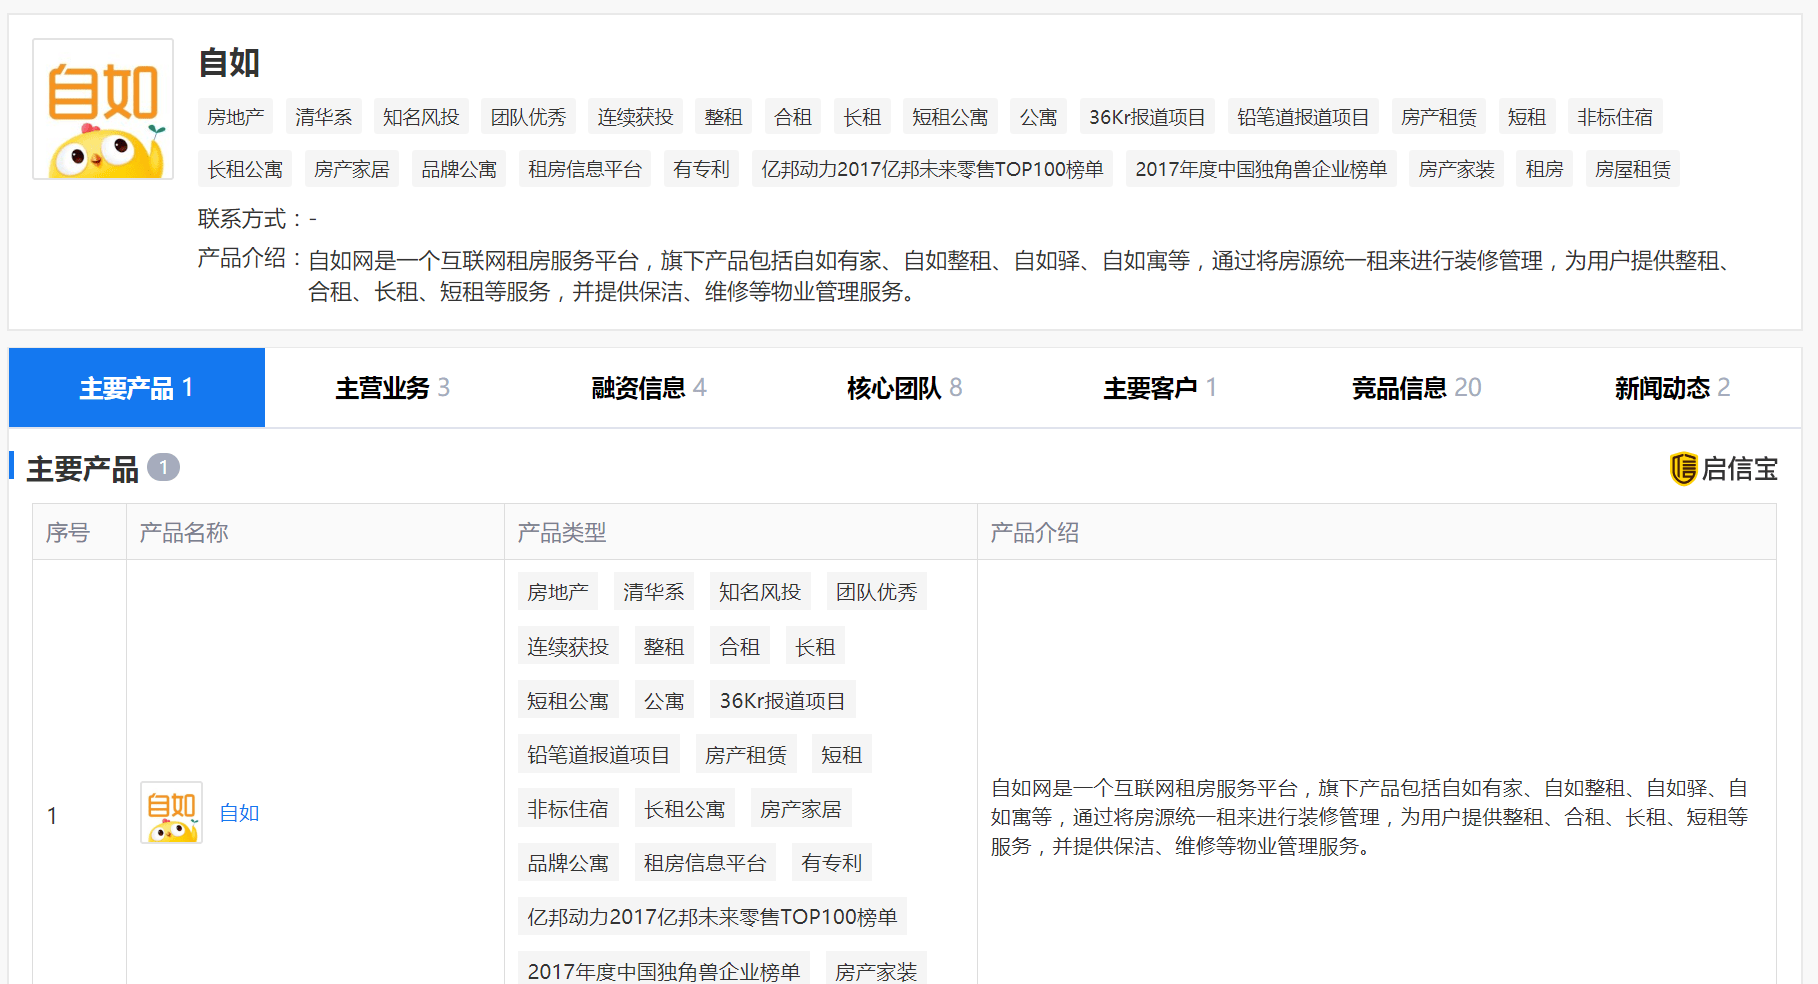
Task: Click the 品牌公寓 tag in the product table
Action: point(568,862)
